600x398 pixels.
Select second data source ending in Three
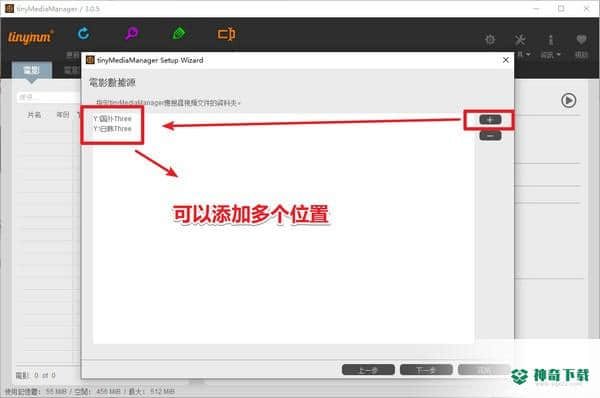pyautogui.click(x=112, y=129)
